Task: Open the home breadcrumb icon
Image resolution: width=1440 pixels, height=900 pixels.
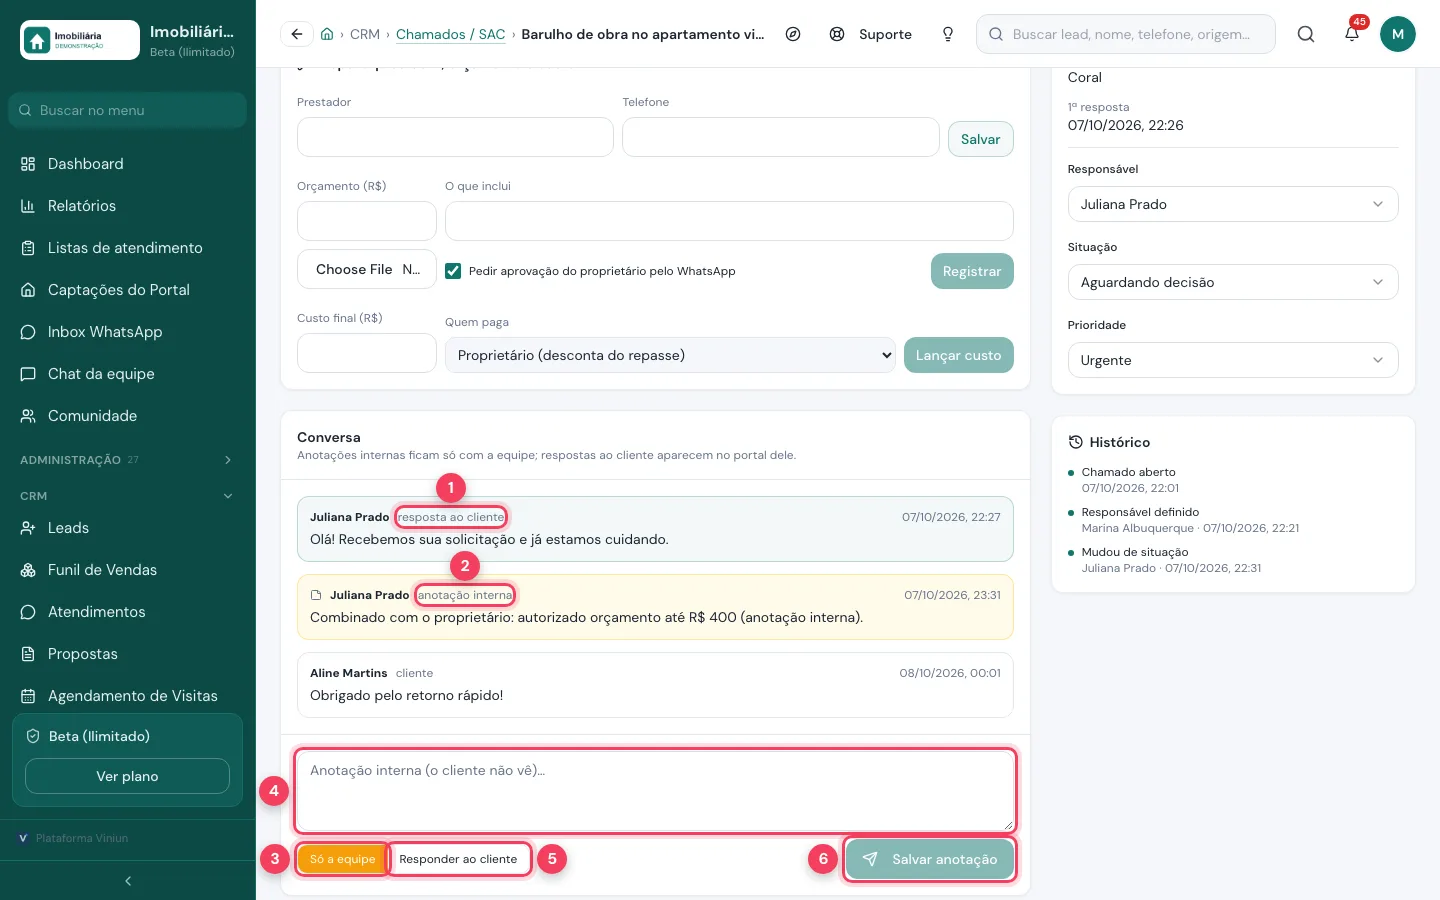Action: click(327, 34)
